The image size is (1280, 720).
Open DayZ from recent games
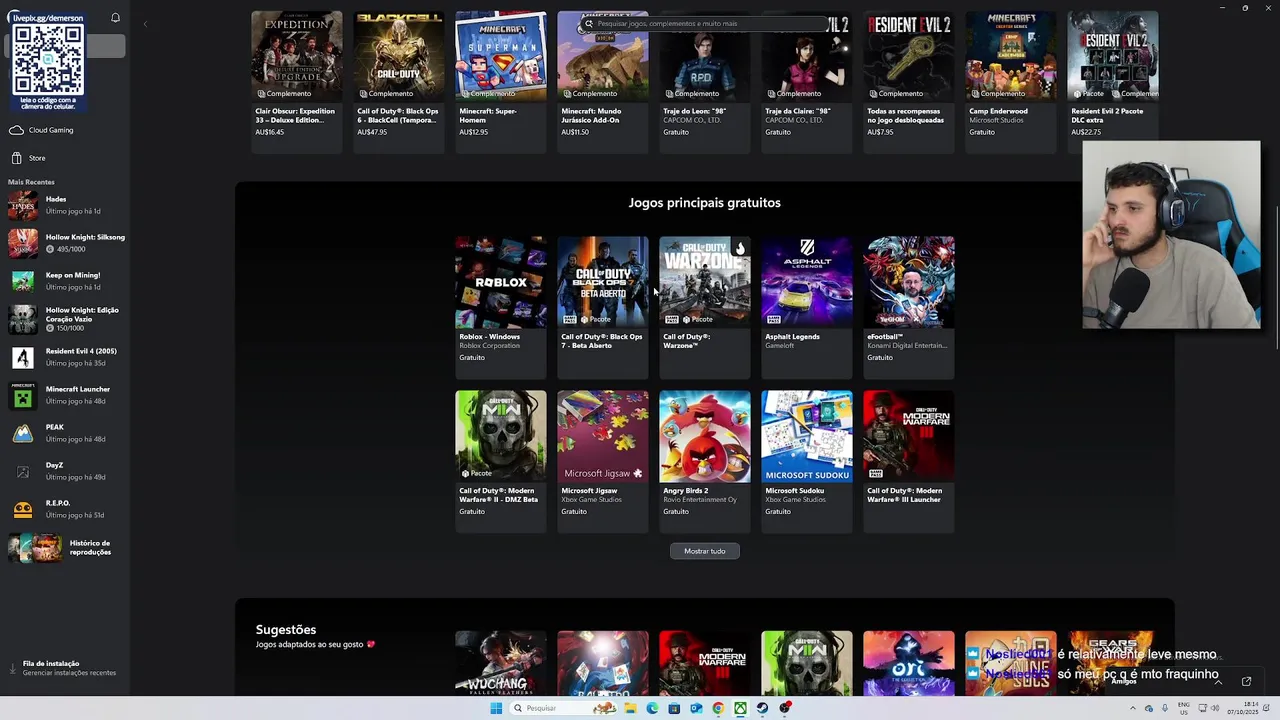[66, 471]
